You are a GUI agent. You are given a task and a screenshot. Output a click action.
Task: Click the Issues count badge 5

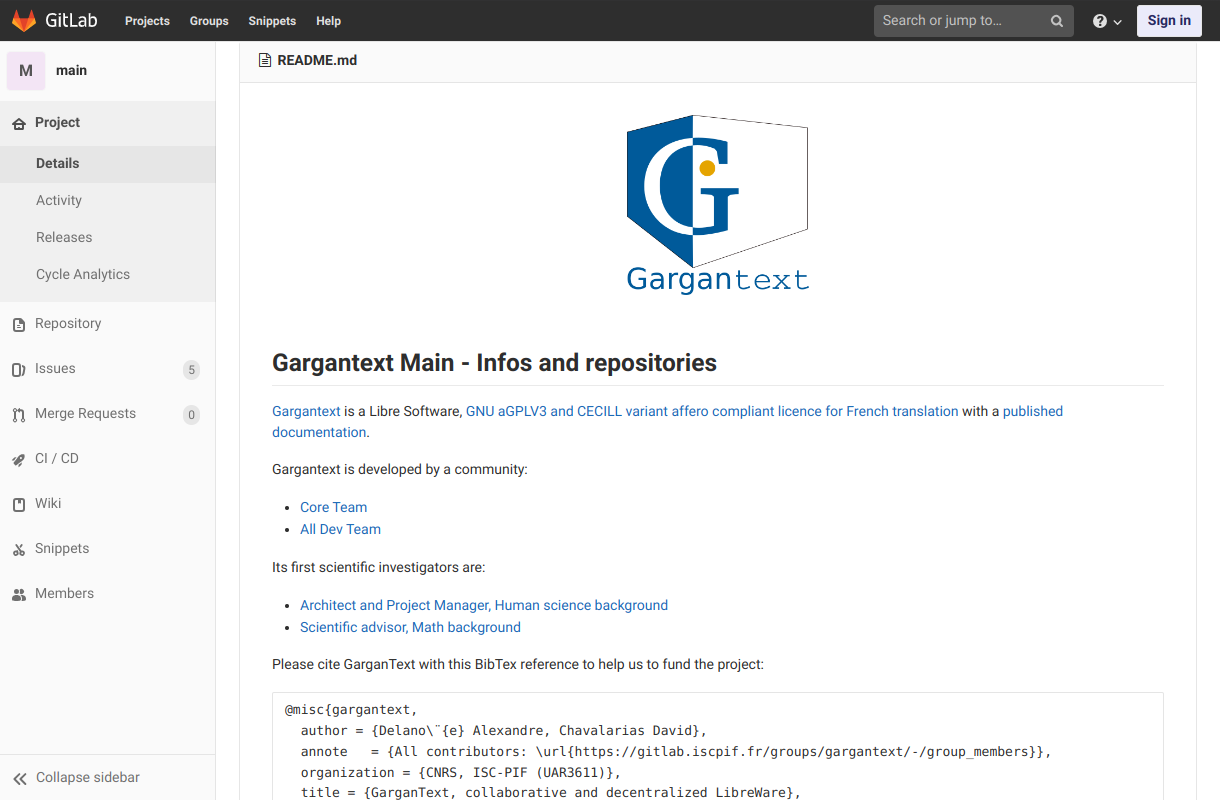(191, 370)
